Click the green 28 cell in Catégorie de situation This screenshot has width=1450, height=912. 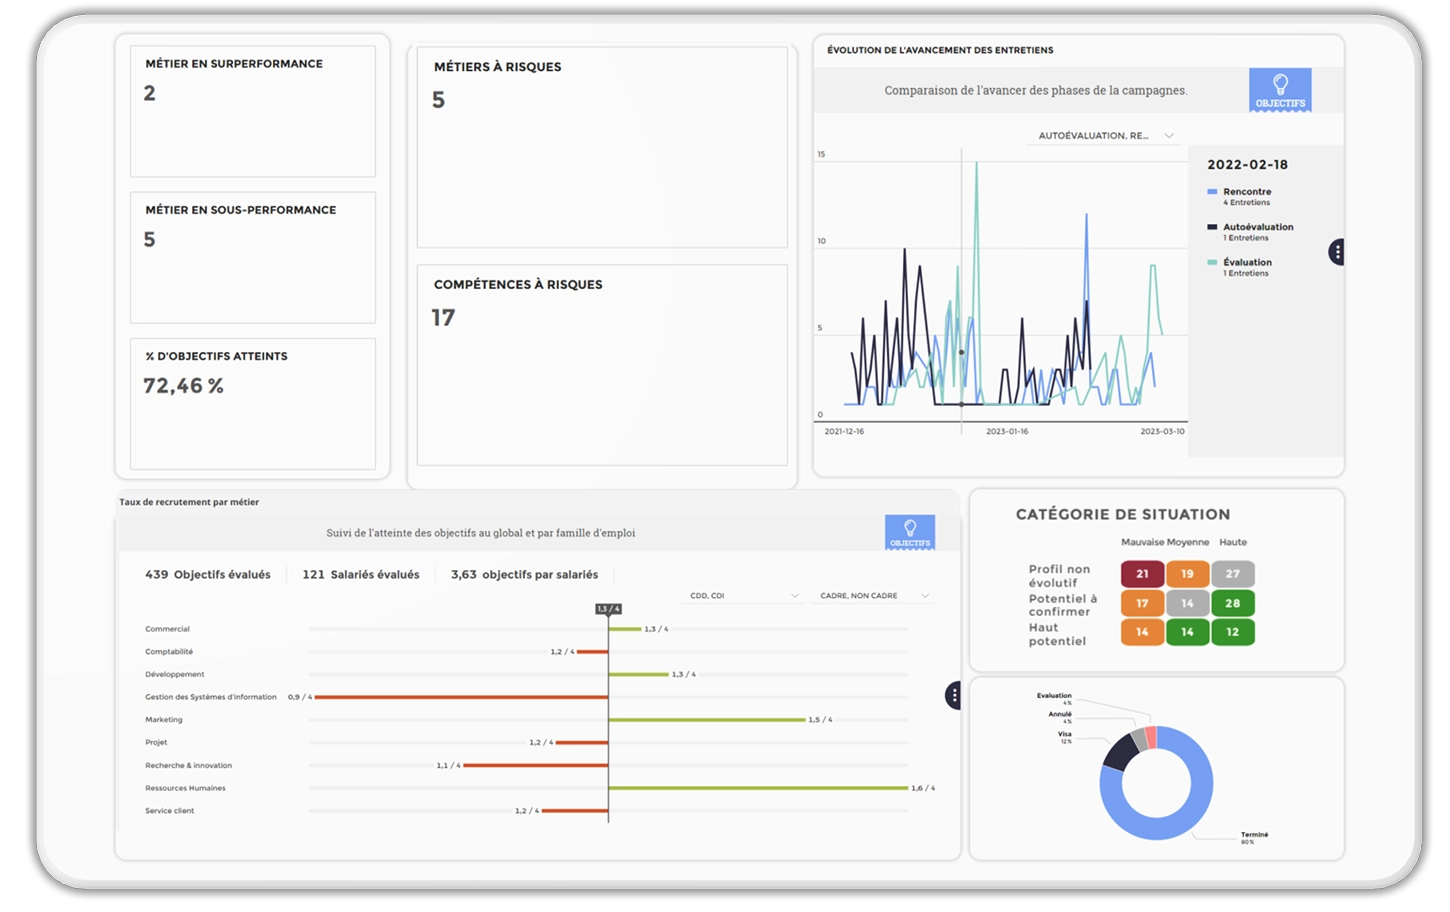(1232, 603)
